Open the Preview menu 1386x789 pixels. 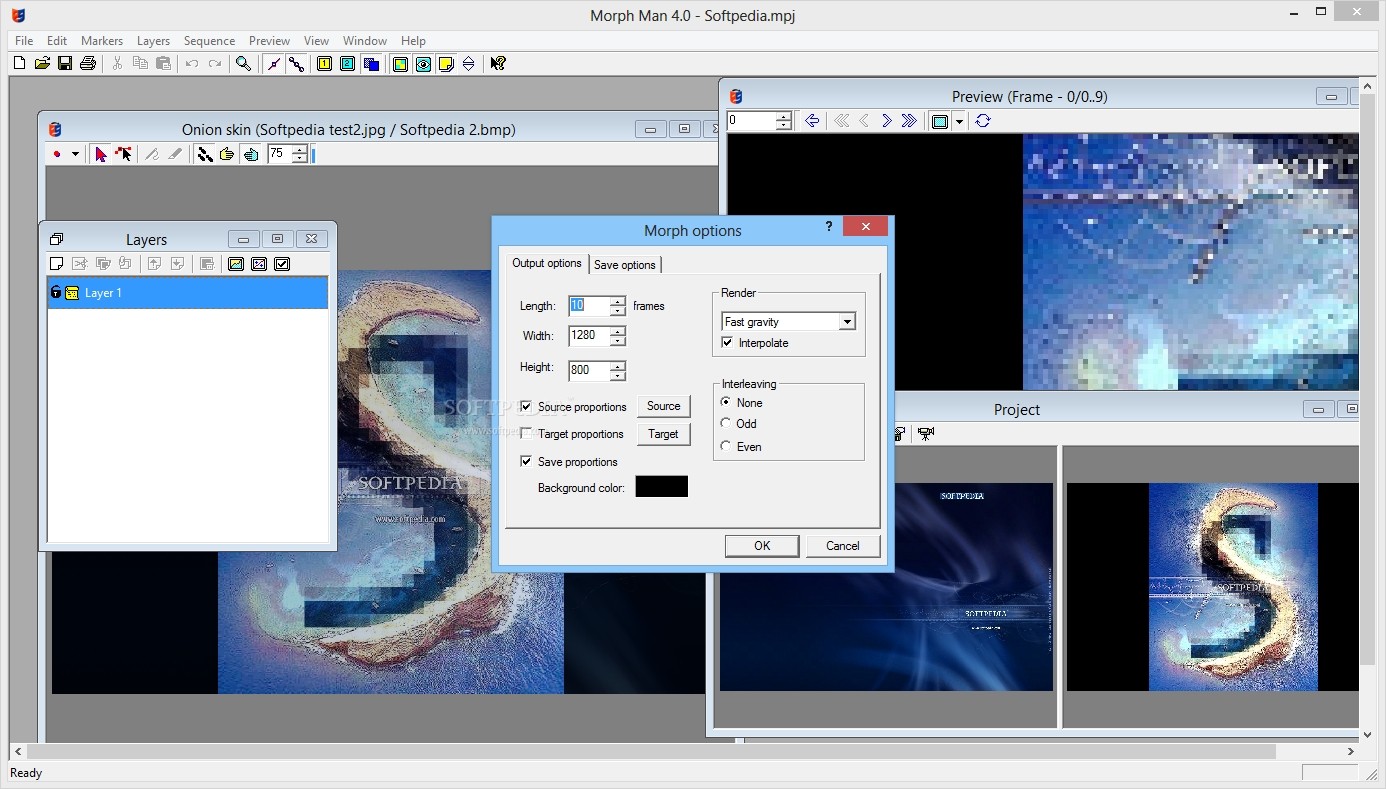pos(269,41)
